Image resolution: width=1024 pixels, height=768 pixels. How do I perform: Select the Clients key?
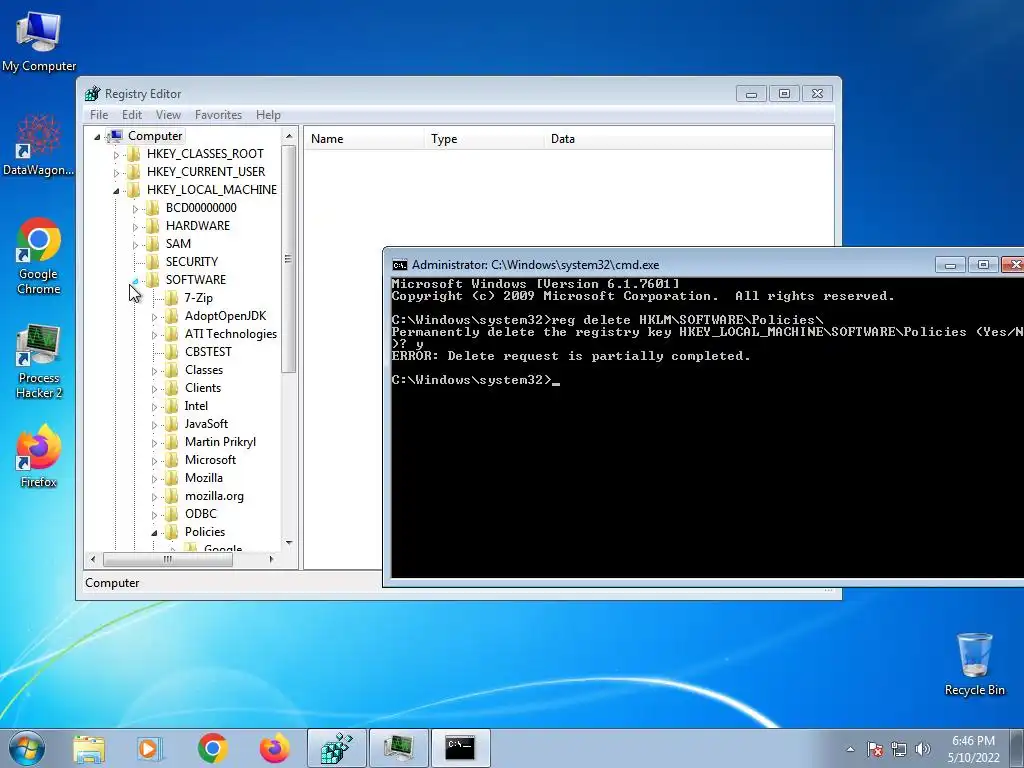[x=202, y=388]
